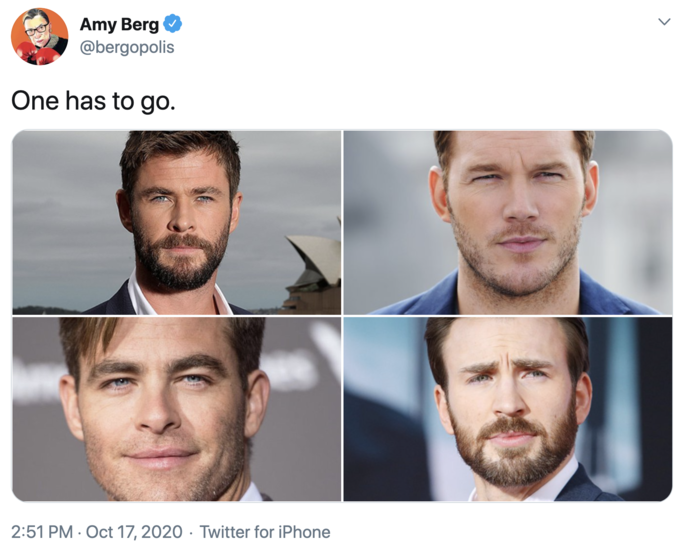Click the white sail-shaped building in top-left photo
680x548 pixels.
tap(313, 262)
